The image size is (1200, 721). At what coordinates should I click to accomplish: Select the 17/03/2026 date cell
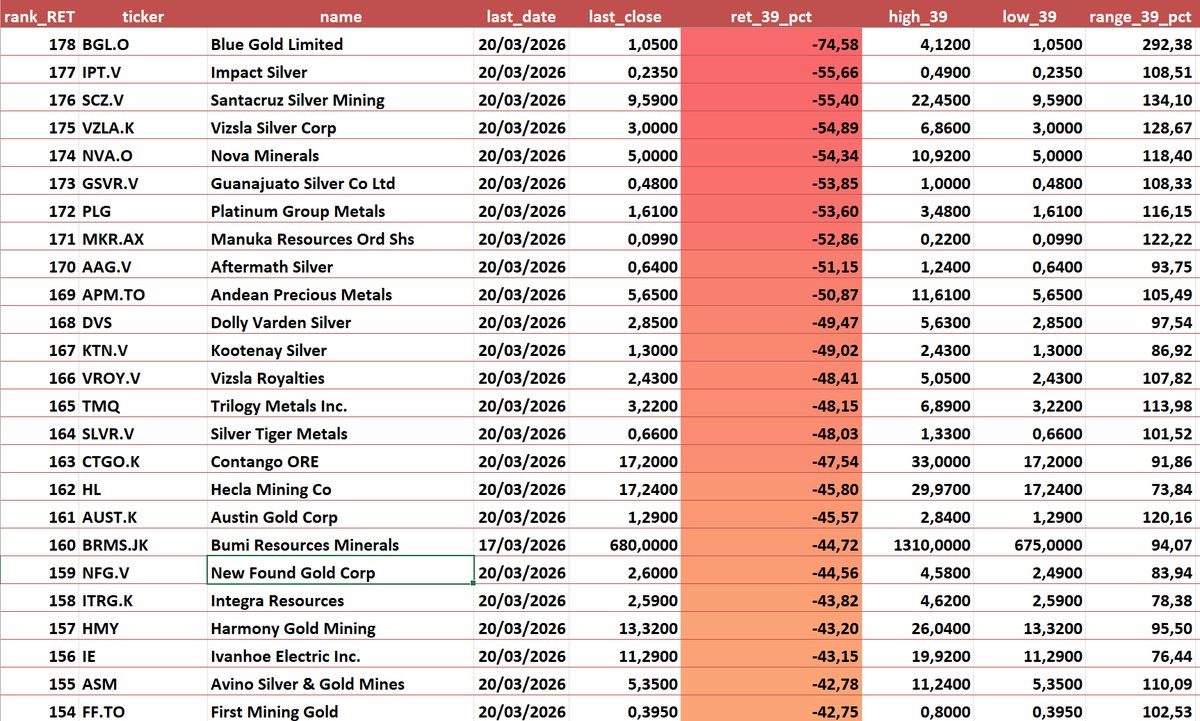521,545
